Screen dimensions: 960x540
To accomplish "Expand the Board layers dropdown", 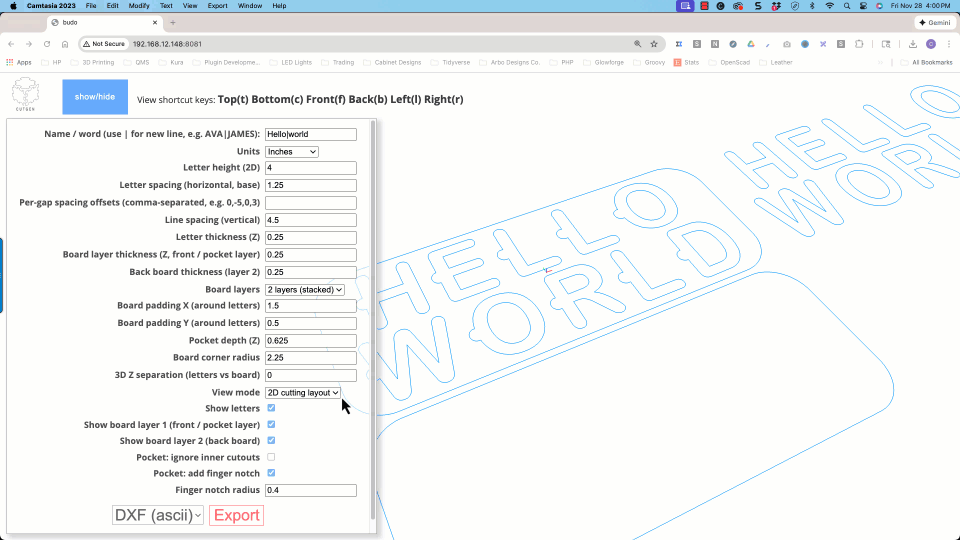I will coord(305,289).
